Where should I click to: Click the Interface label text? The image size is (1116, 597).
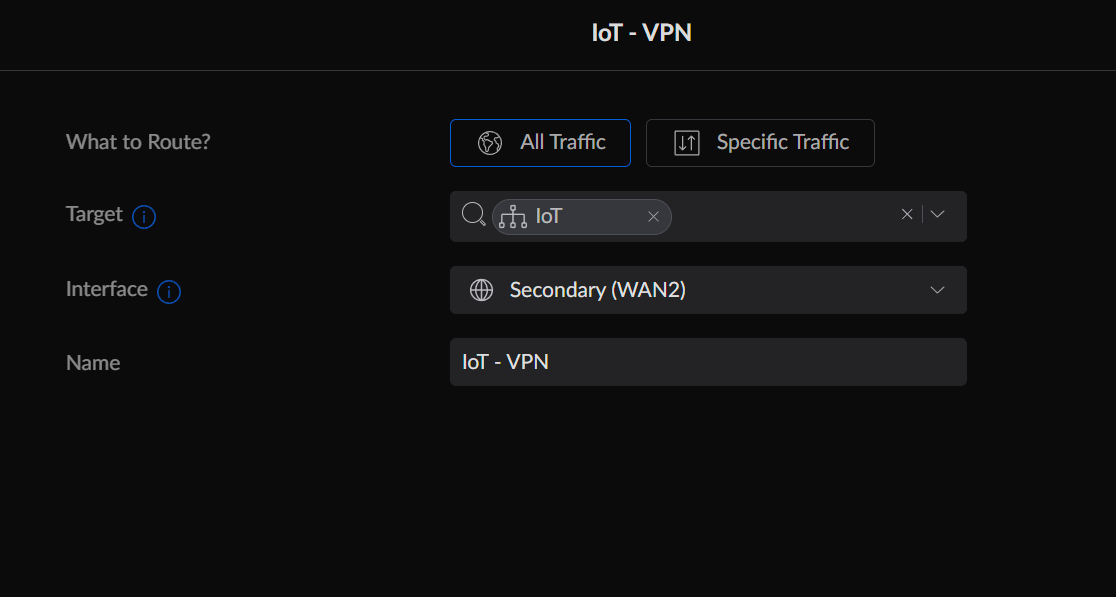[x=106, y=289]
